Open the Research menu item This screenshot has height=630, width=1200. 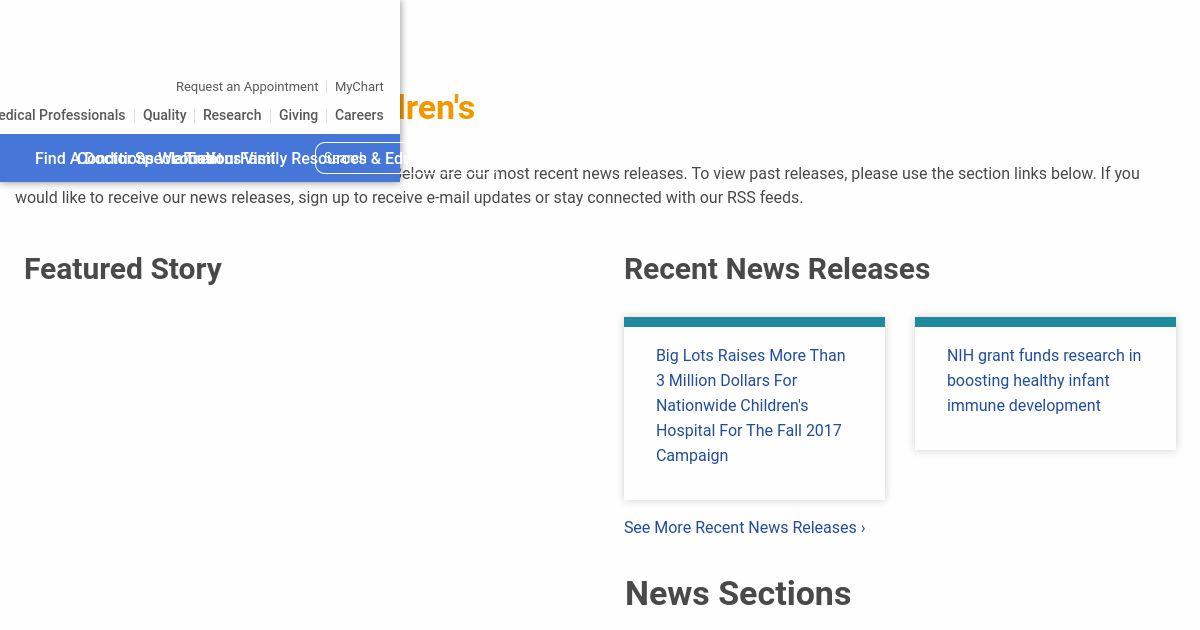232,115
